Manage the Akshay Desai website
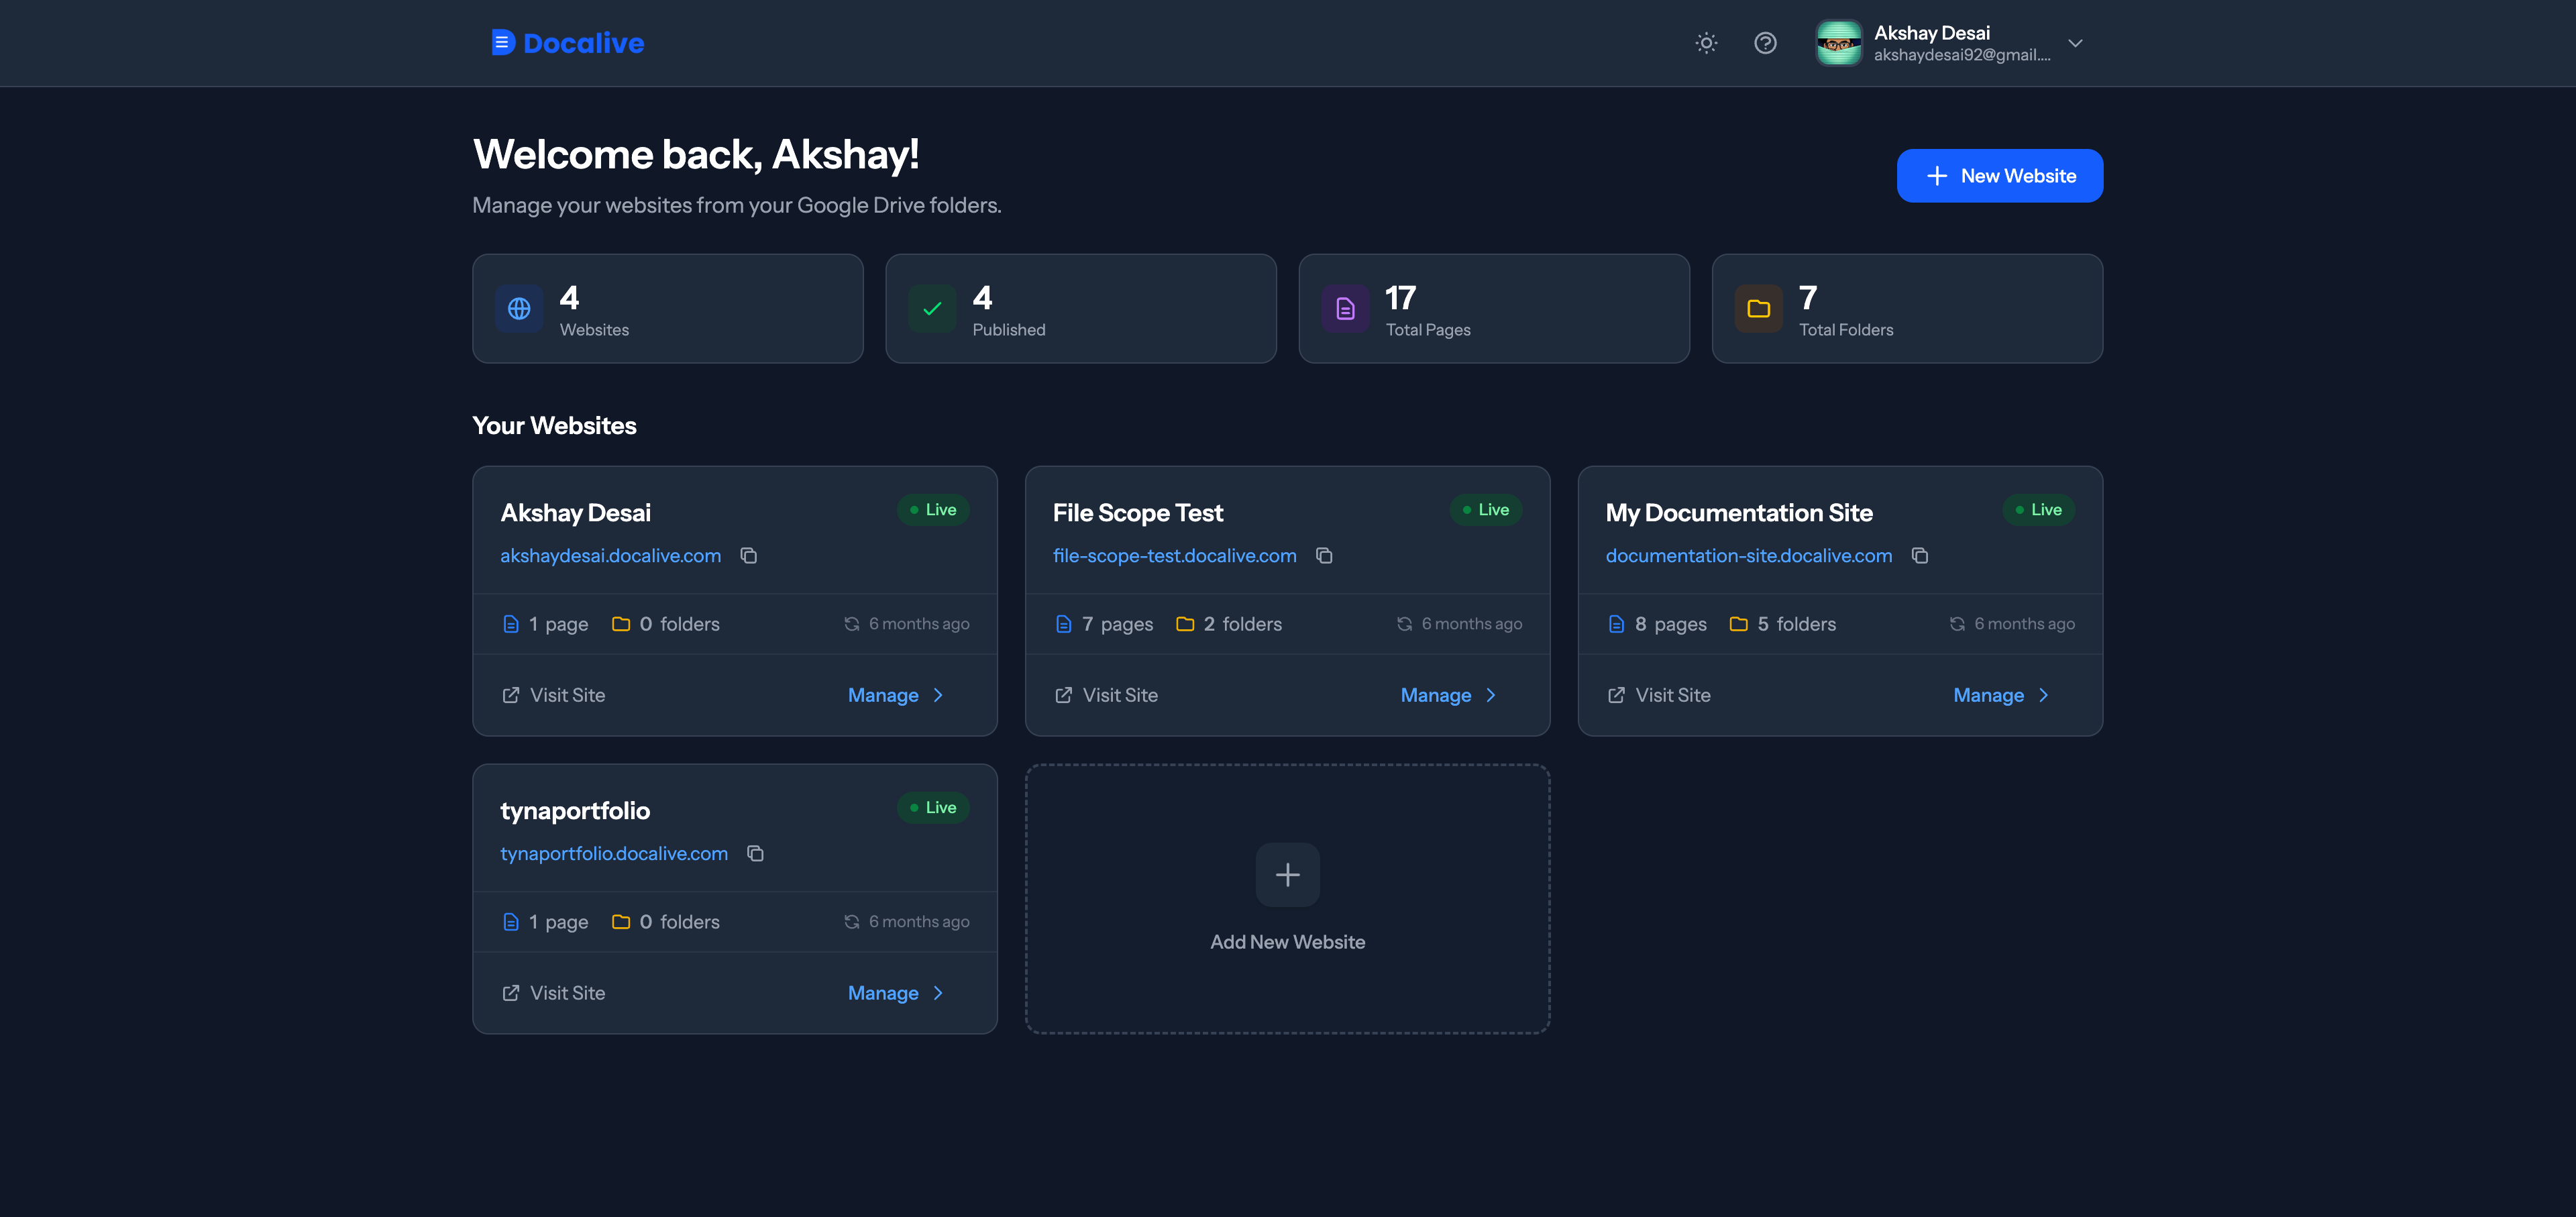 click(896, 695)
